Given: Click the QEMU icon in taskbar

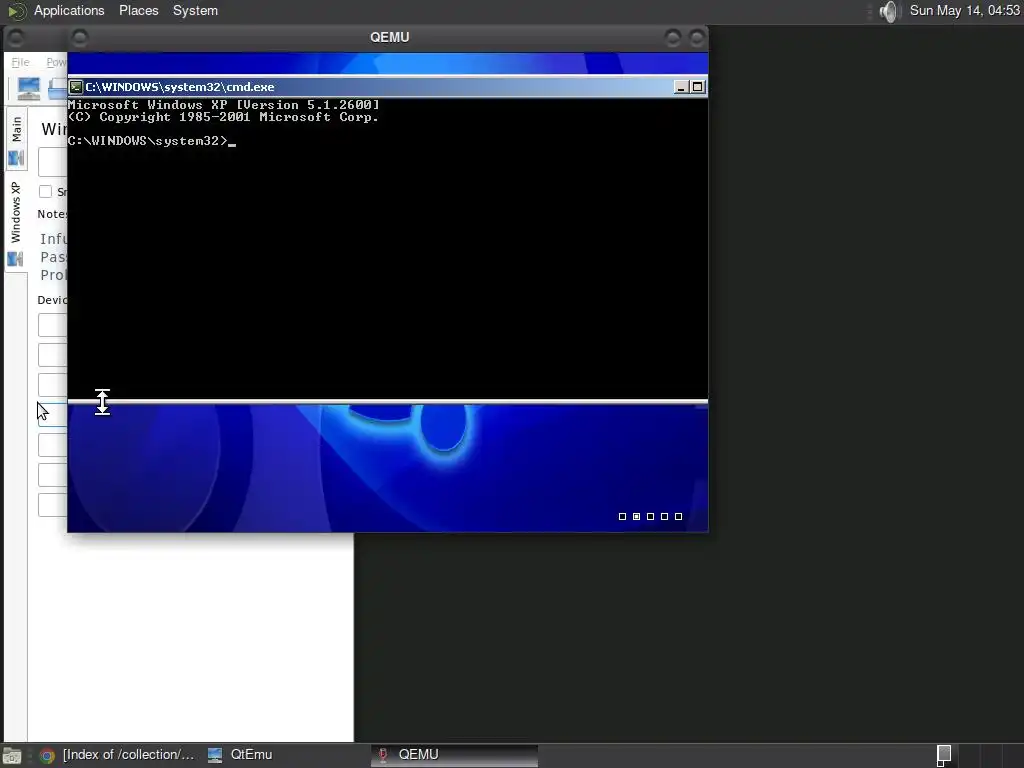Looking at the screenshot, I should (x=383, y=756).
